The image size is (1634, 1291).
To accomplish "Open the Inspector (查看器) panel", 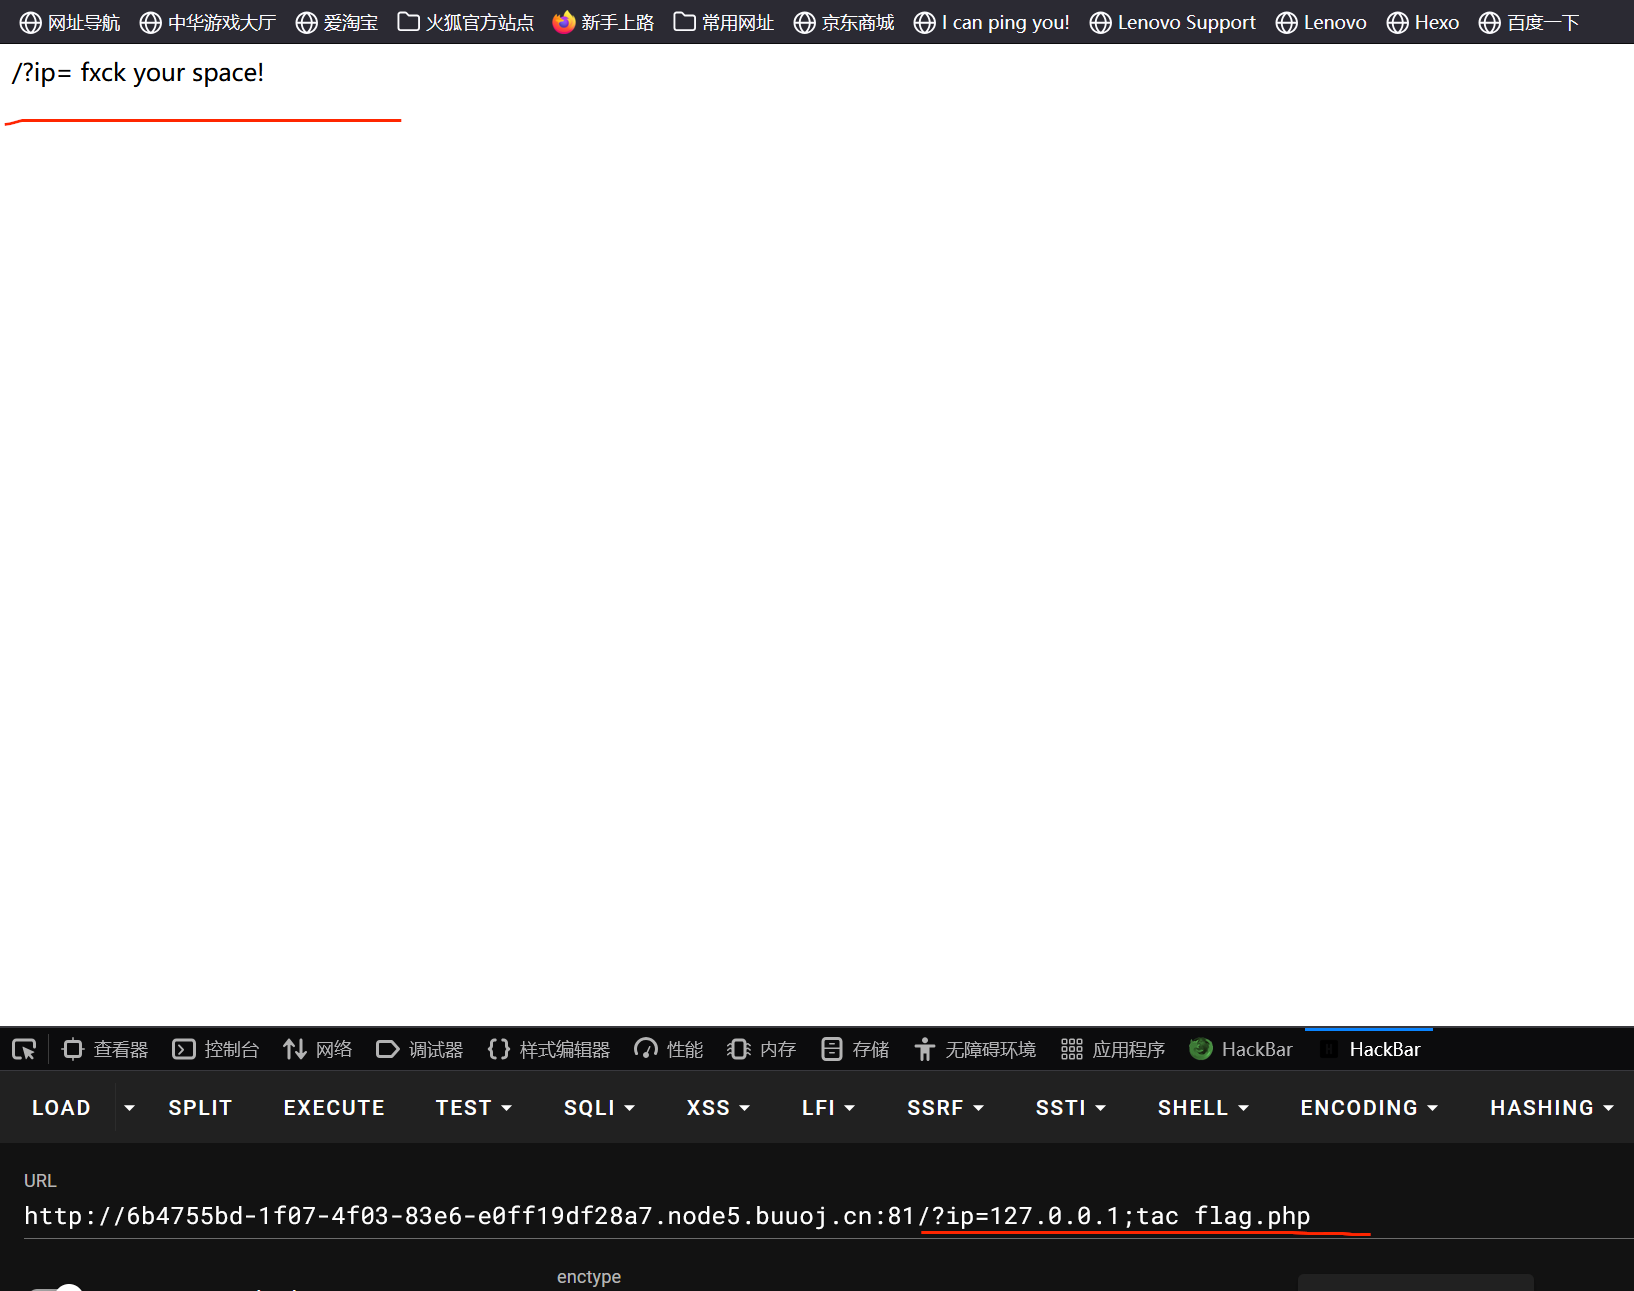I will (105, 1049).
